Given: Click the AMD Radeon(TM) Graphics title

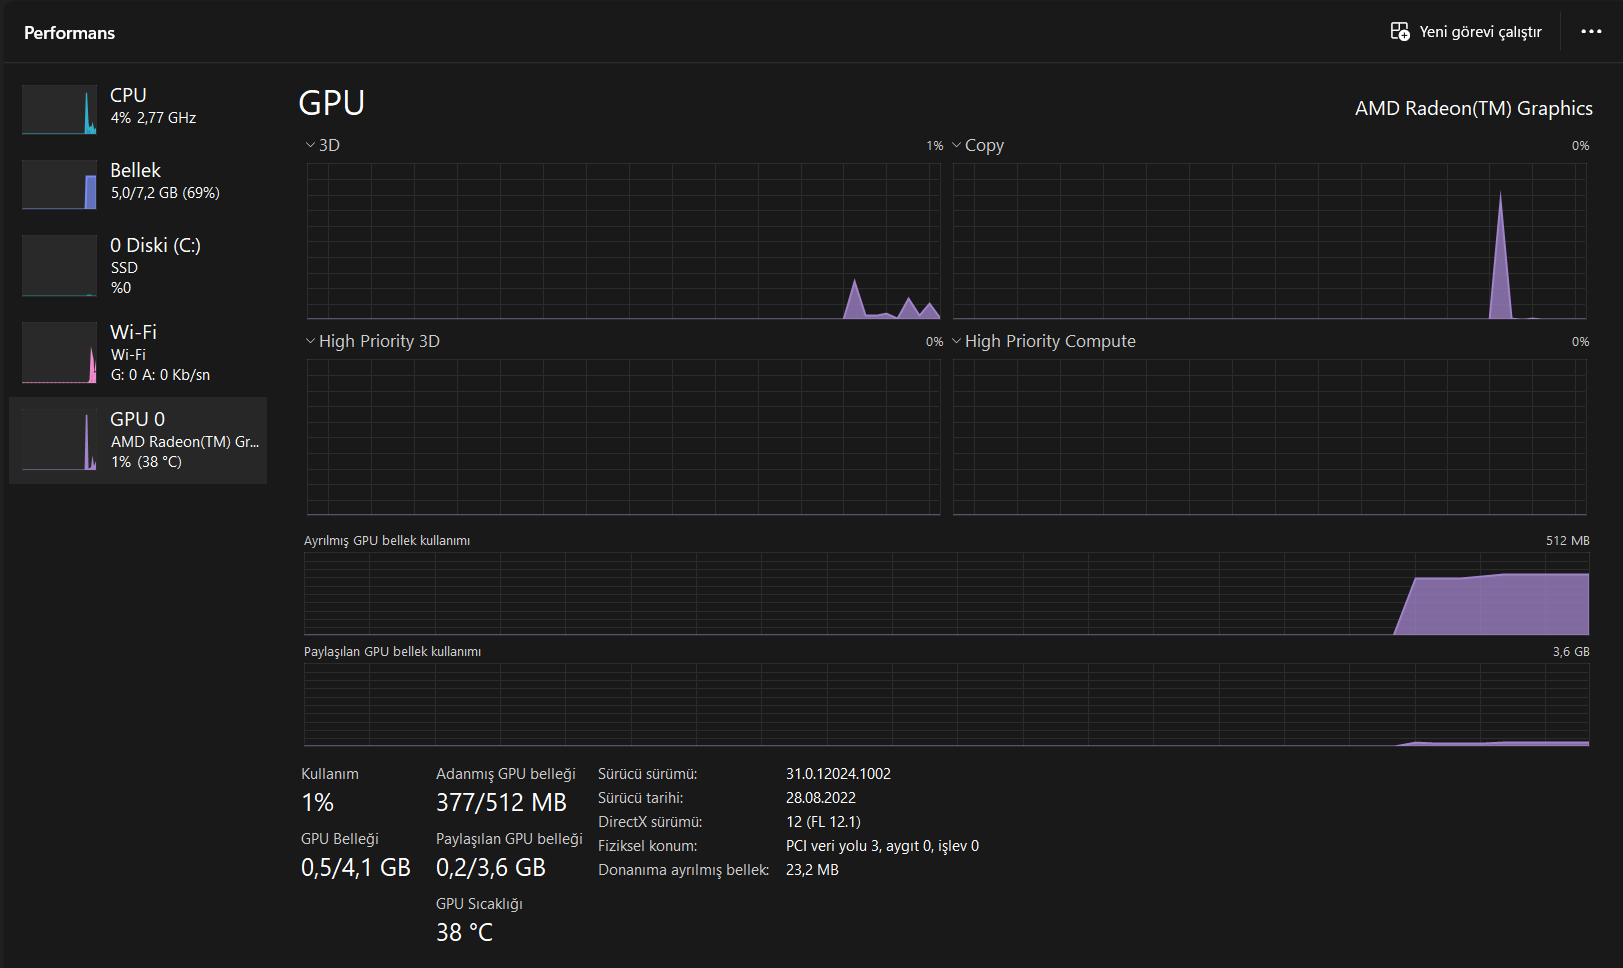Looking at the screenshot, I should tap(1474, 108).
